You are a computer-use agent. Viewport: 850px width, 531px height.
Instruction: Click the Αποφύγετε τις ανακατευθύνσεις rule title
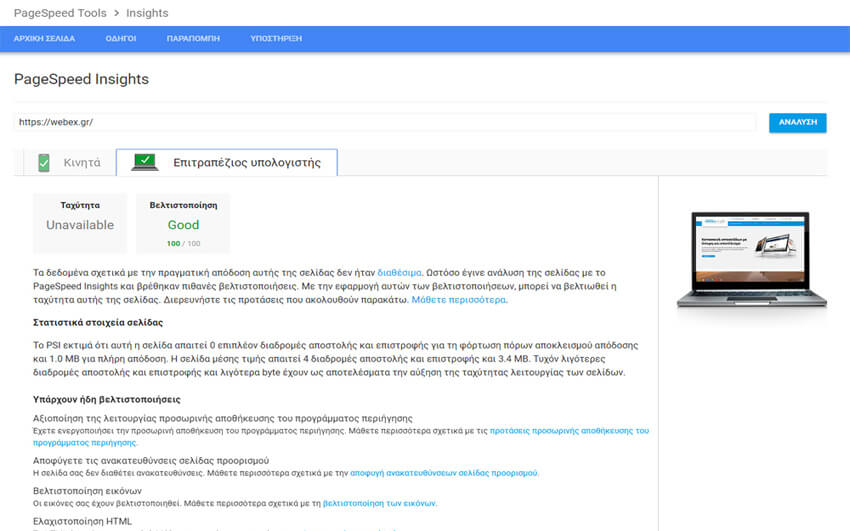click(x=151, y=461)
